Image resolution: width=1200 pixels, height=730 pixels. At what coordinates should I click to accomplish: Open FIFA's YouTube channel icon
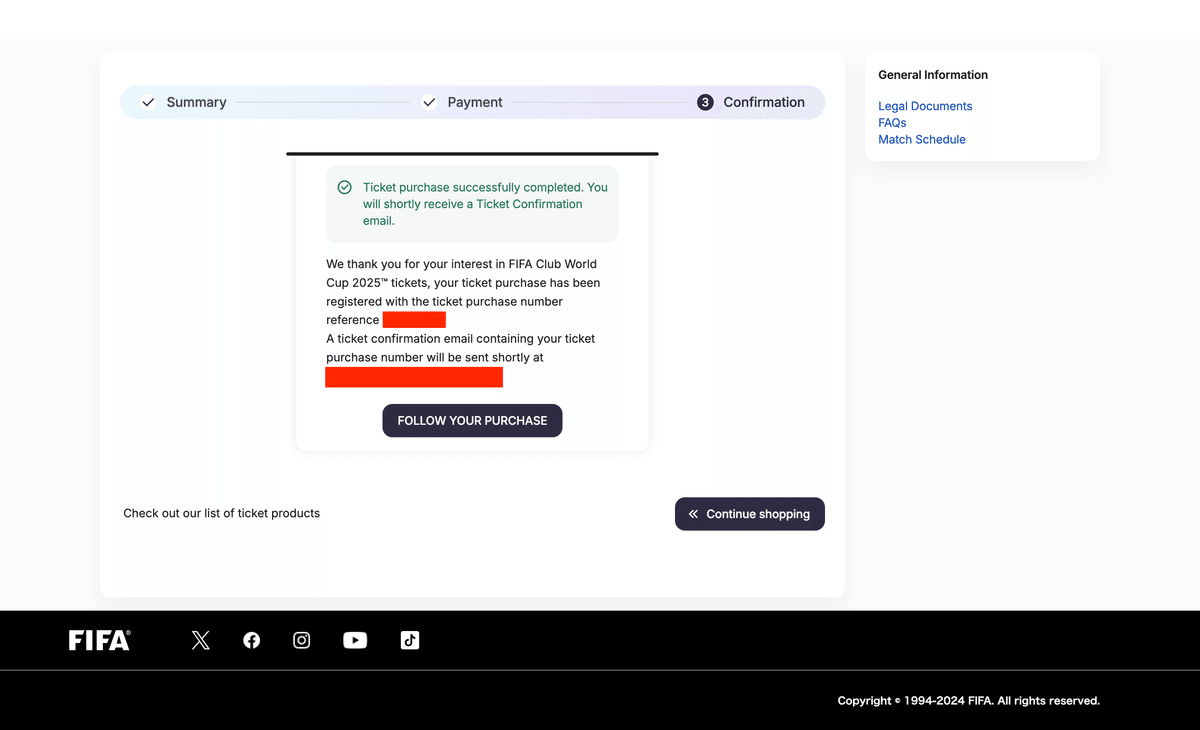tap(355, 640)
